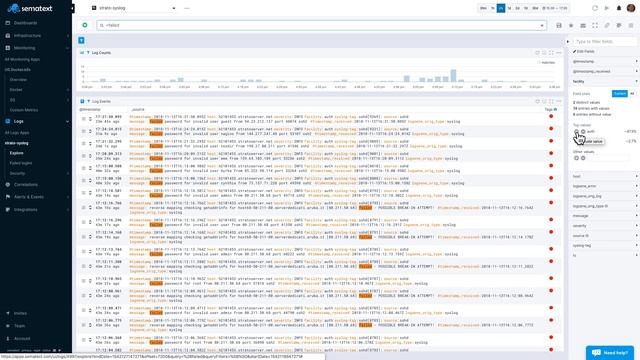The height and width of the screenshot is (360, 640).
Task: Expand the 17:24:24 log event row
Action: point(90,131)
